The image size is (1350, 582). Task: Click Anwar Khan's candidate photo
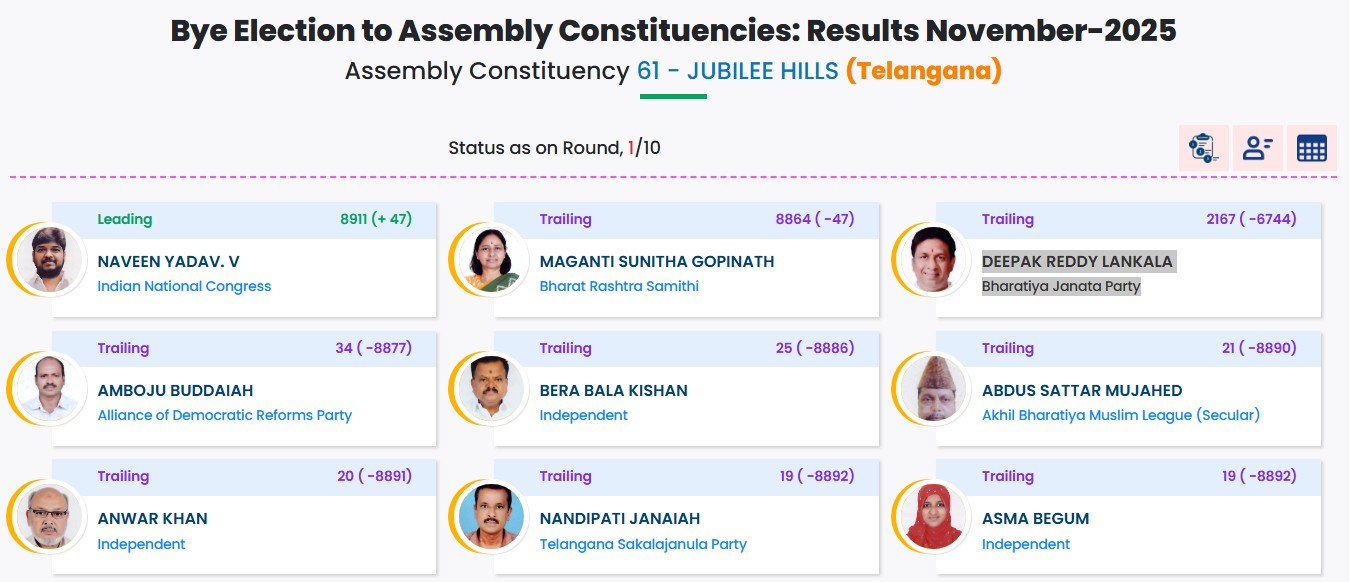49,516
